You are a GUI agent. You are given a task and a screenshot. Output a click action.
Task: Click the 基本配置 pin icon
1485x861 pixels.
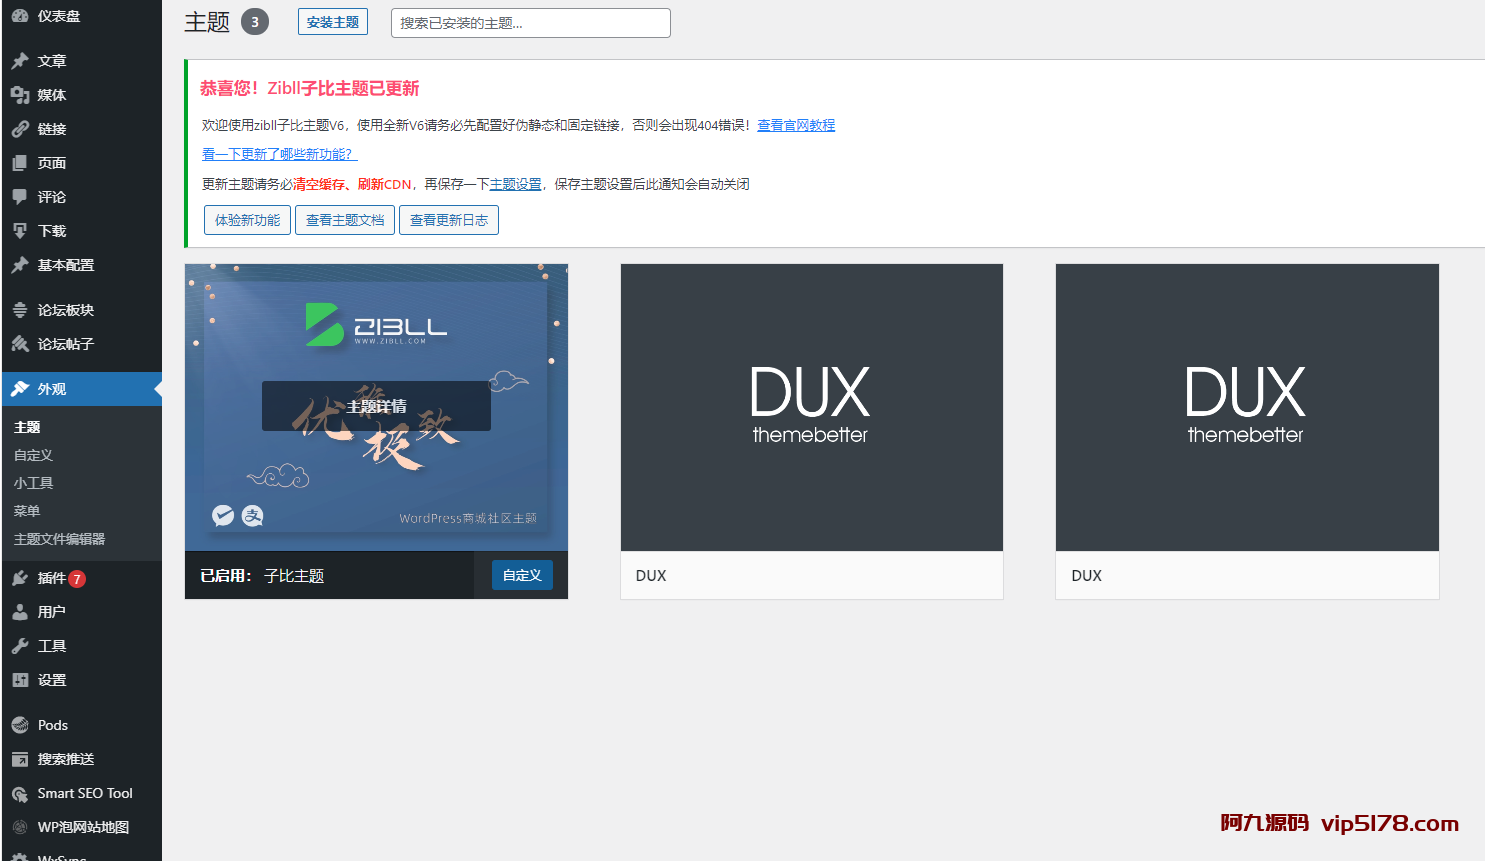click(20, 265)
